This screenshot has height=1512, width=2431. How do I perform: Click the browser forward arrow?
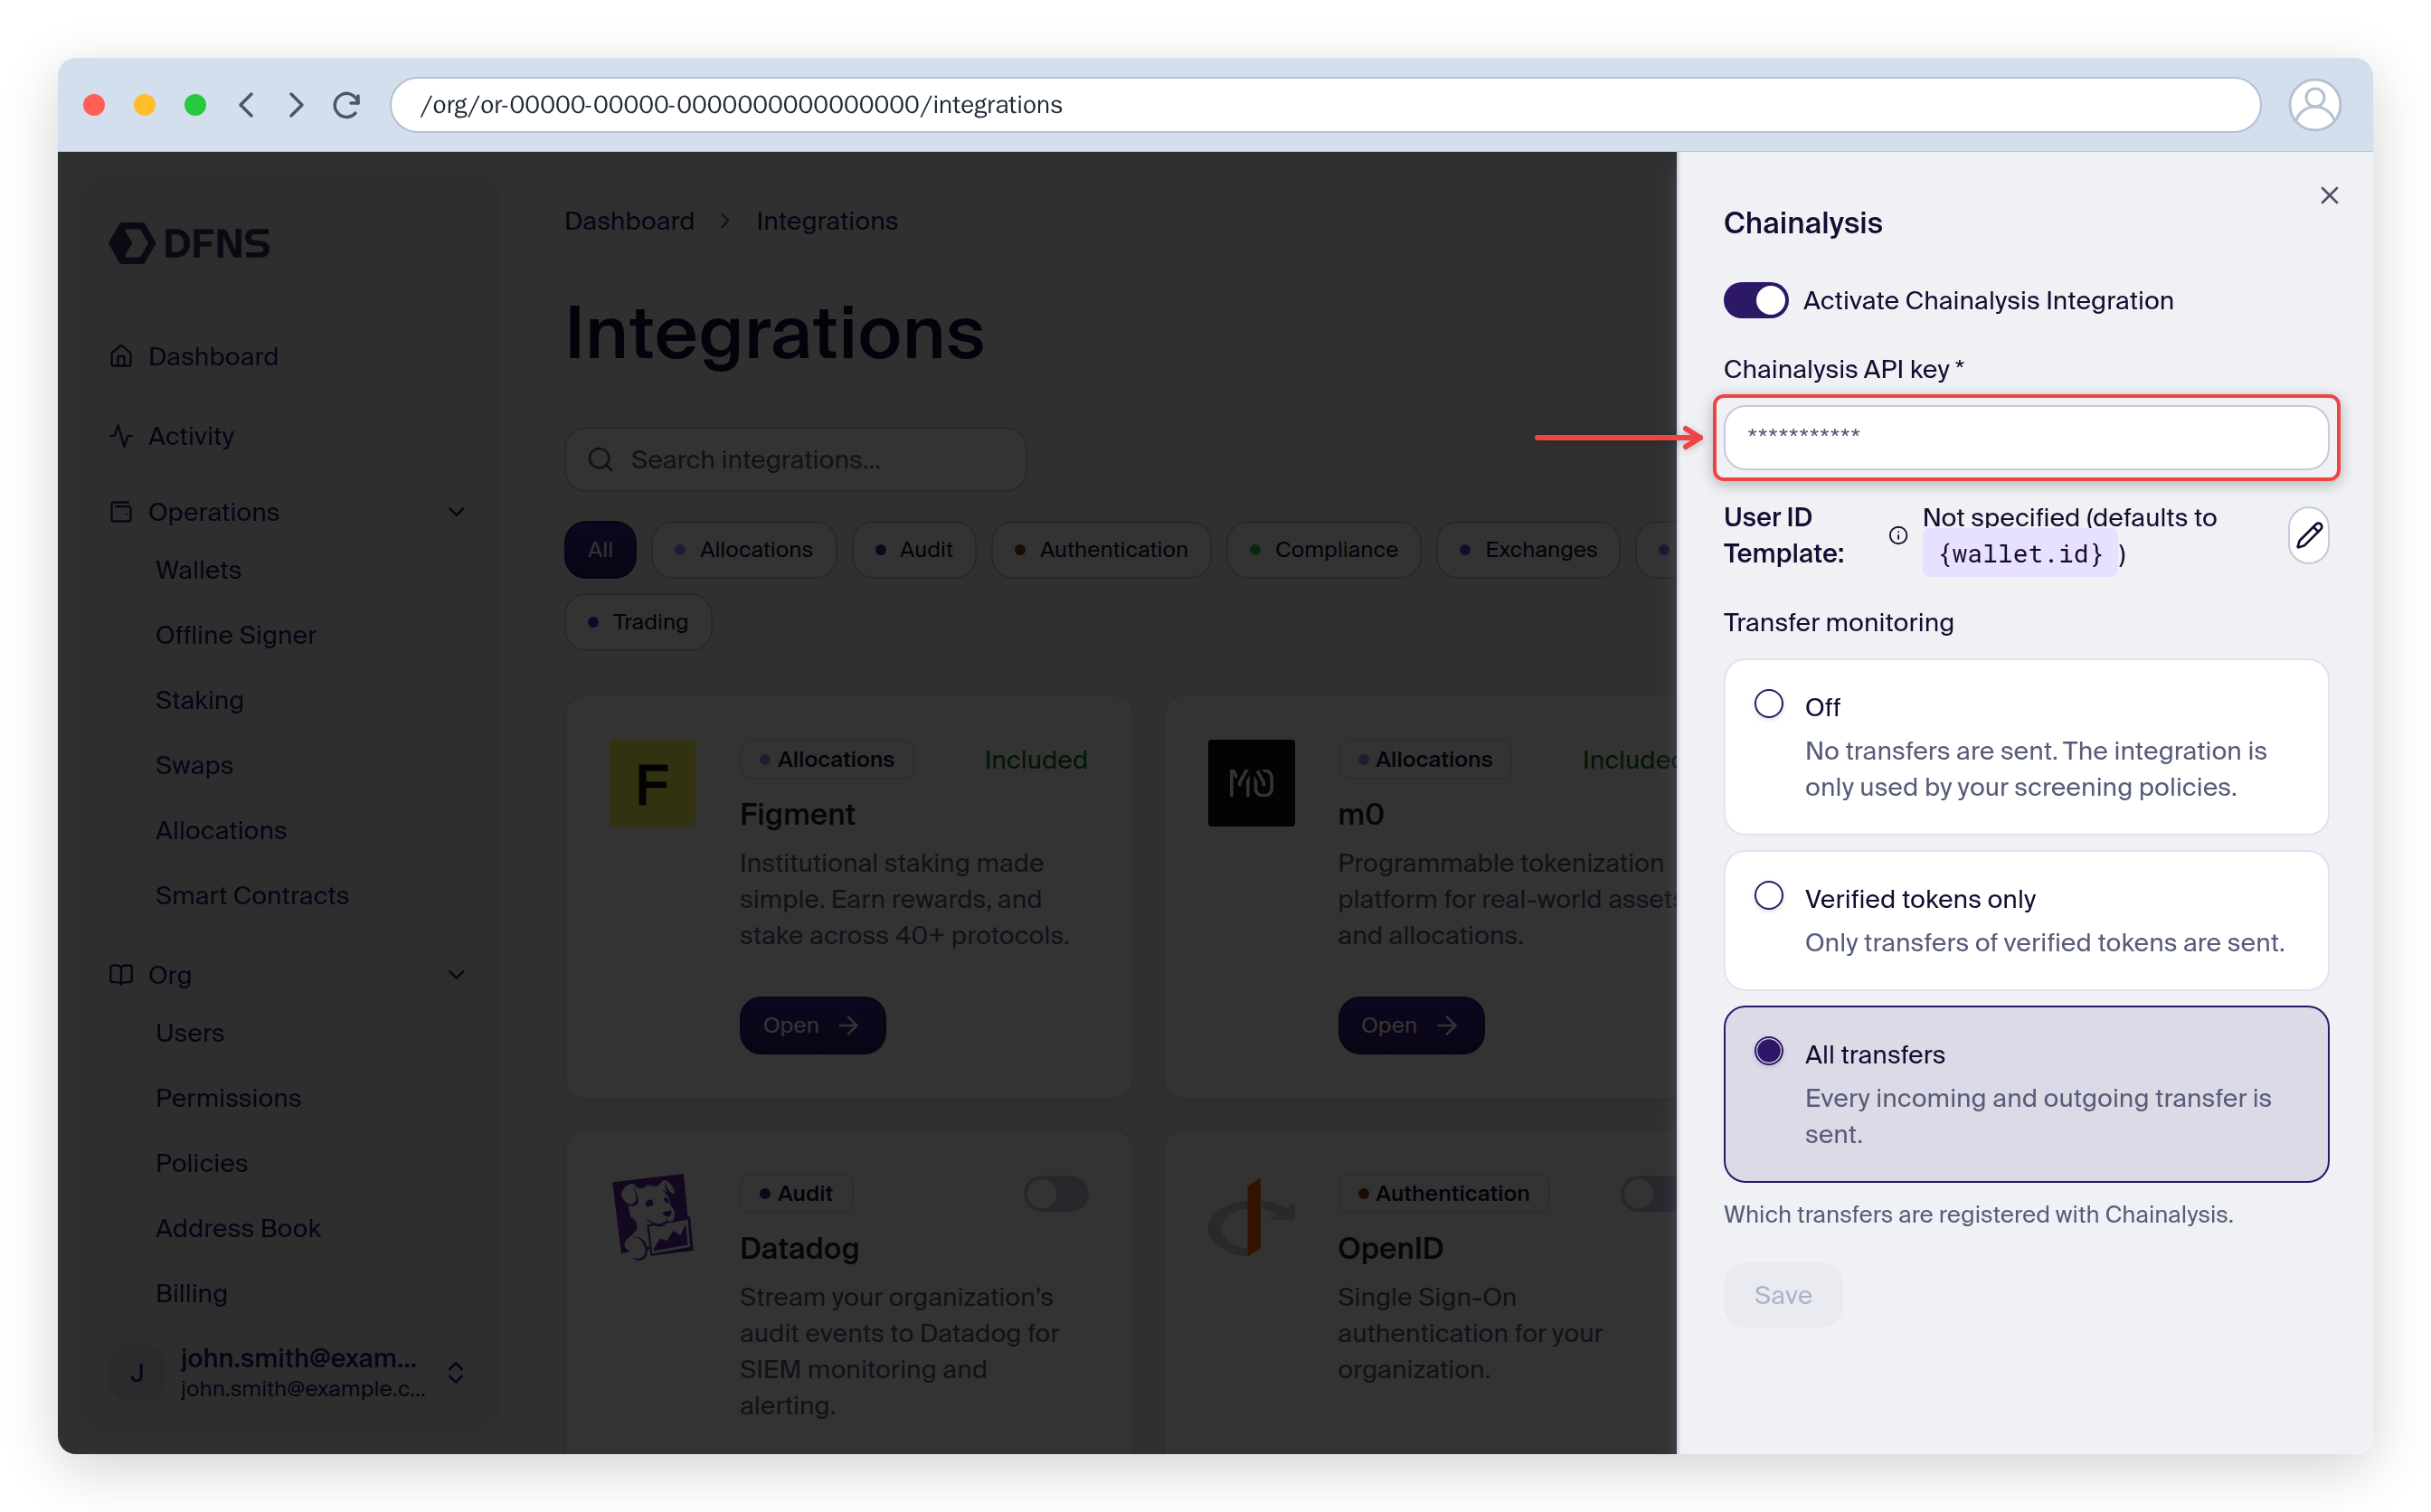click(296, 105)
